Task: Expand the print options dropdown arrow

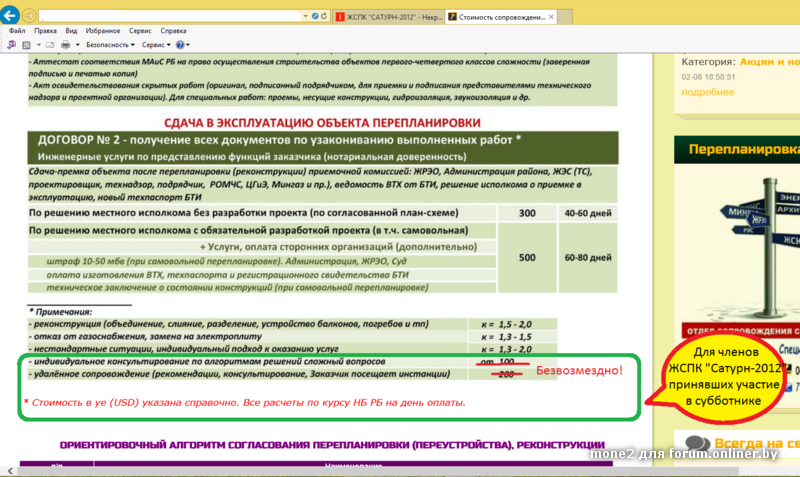Action: coord(78,45)
